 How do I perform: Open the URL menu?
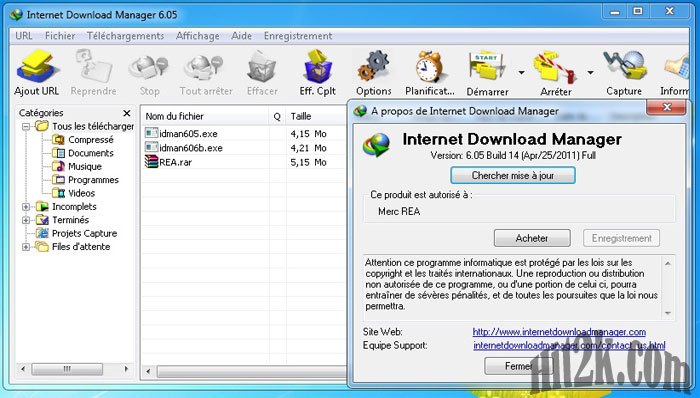click(x=24, y=36)
